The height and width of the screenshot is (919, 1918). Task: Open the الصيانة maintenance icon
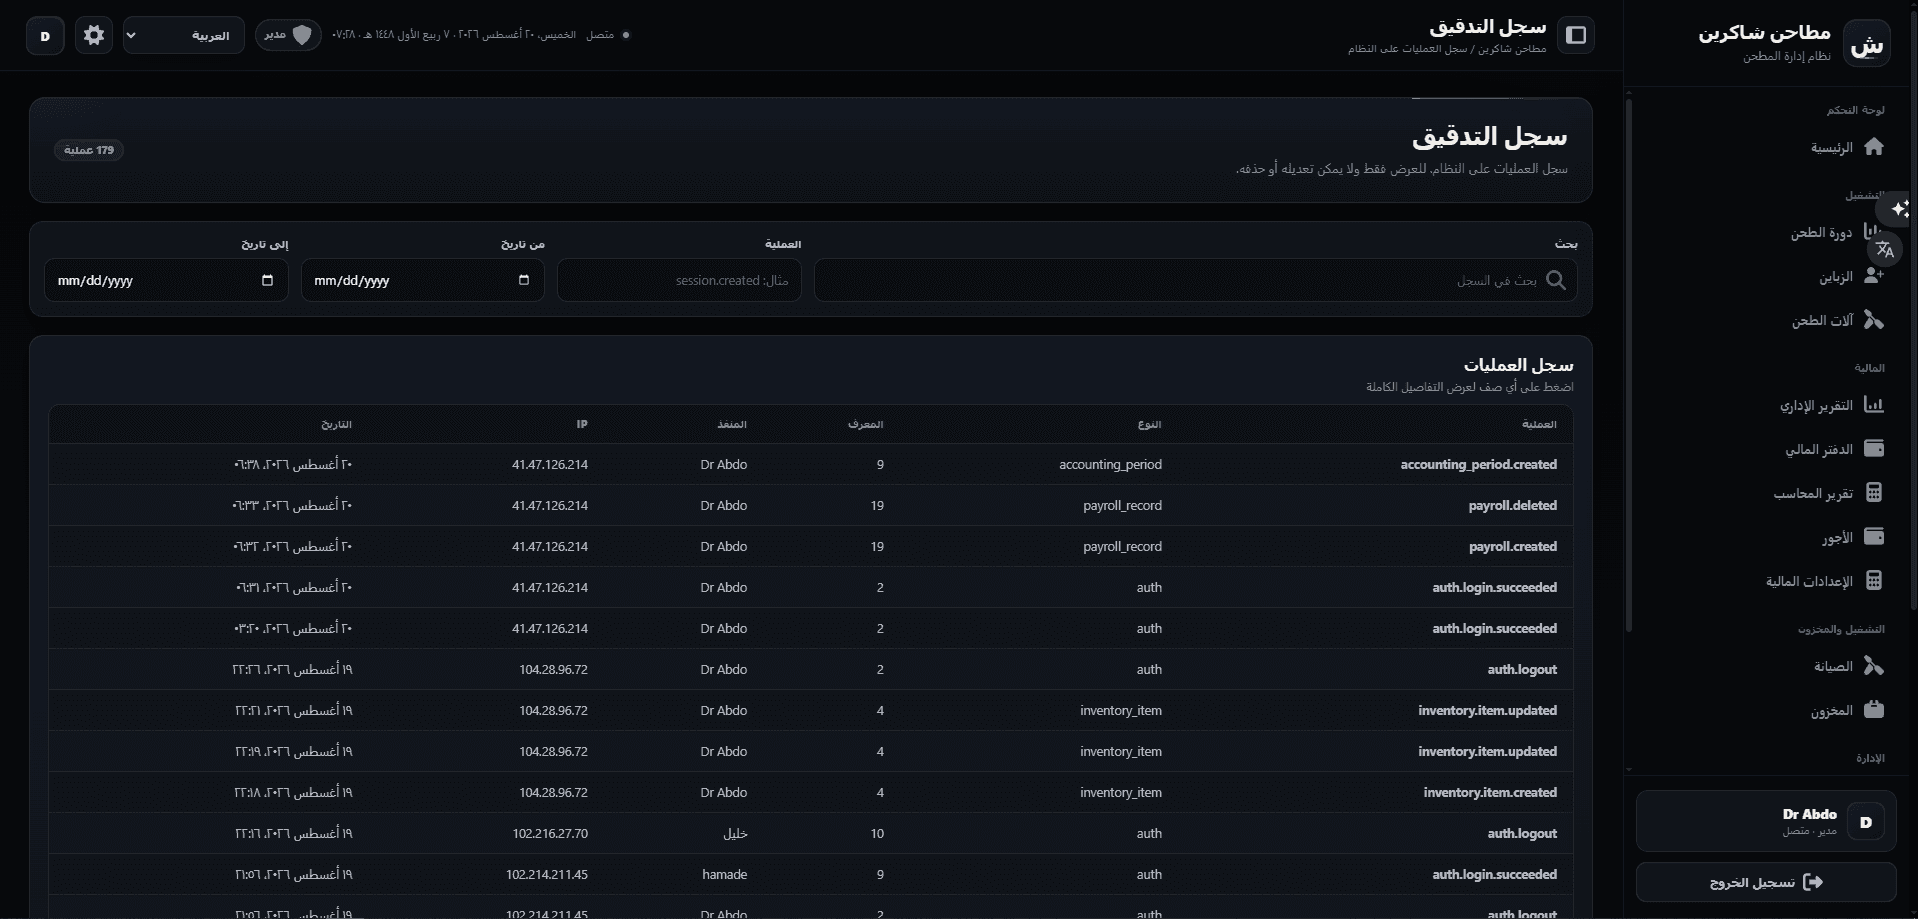coord(1873,666)
